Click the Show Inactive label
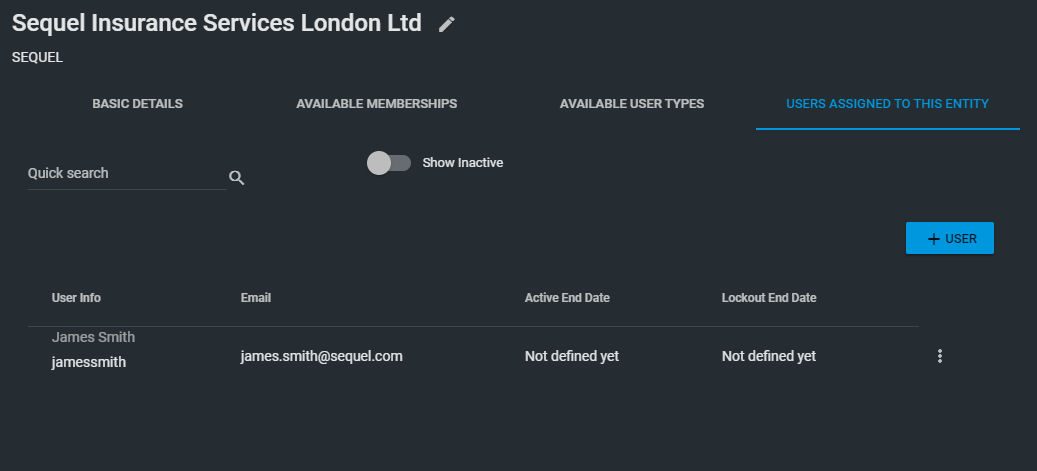1037x471 pixels. (x=463, y=163)
